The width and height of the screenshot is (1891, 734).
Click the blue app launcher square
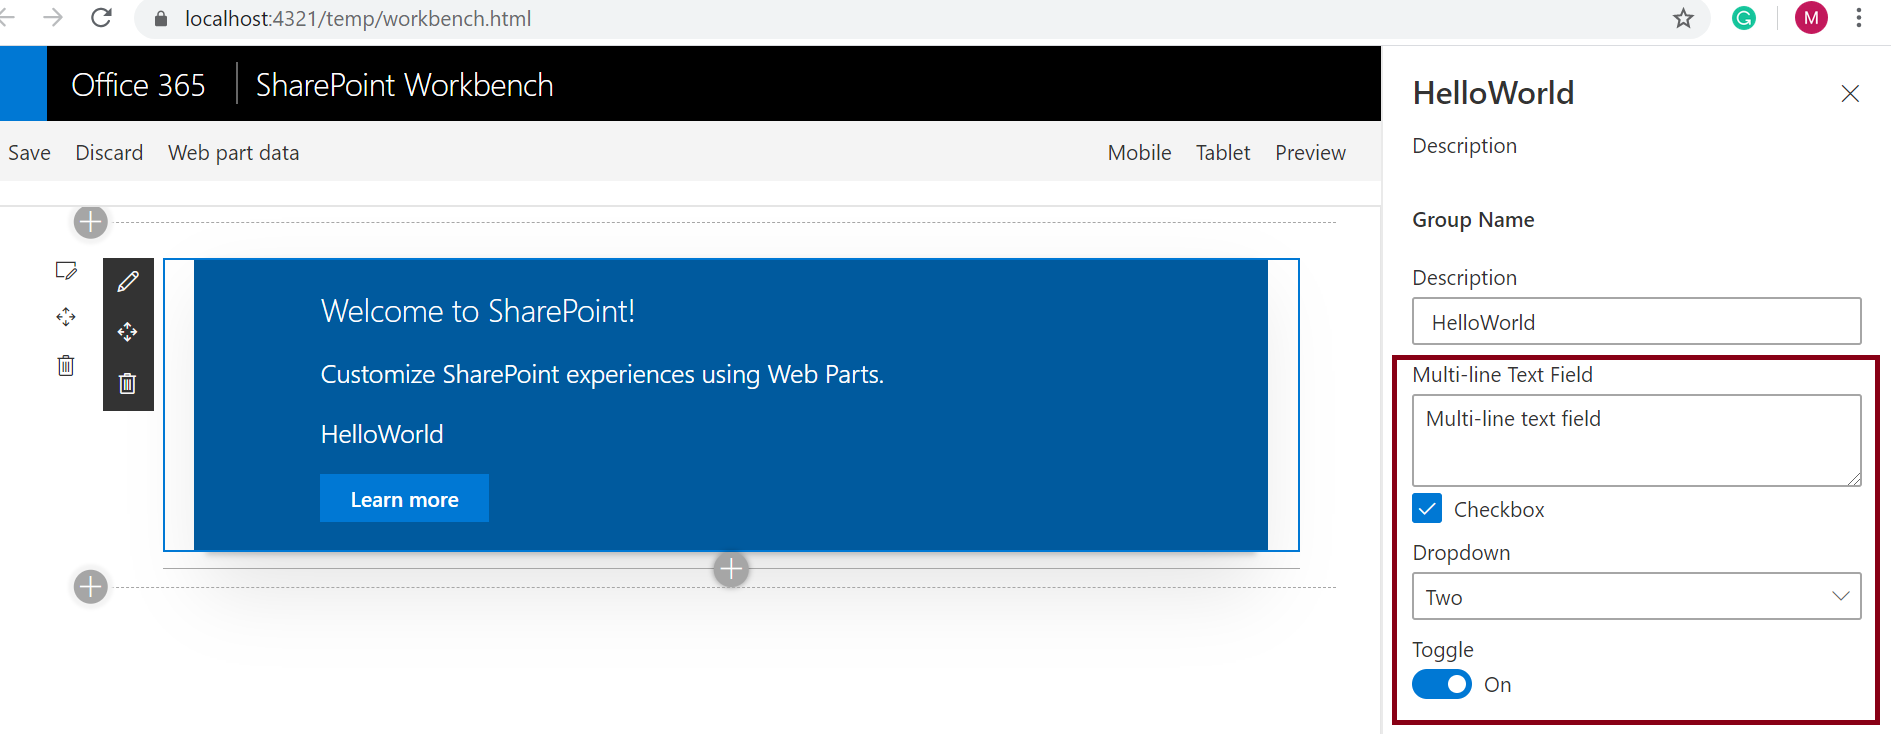(23, 84)
